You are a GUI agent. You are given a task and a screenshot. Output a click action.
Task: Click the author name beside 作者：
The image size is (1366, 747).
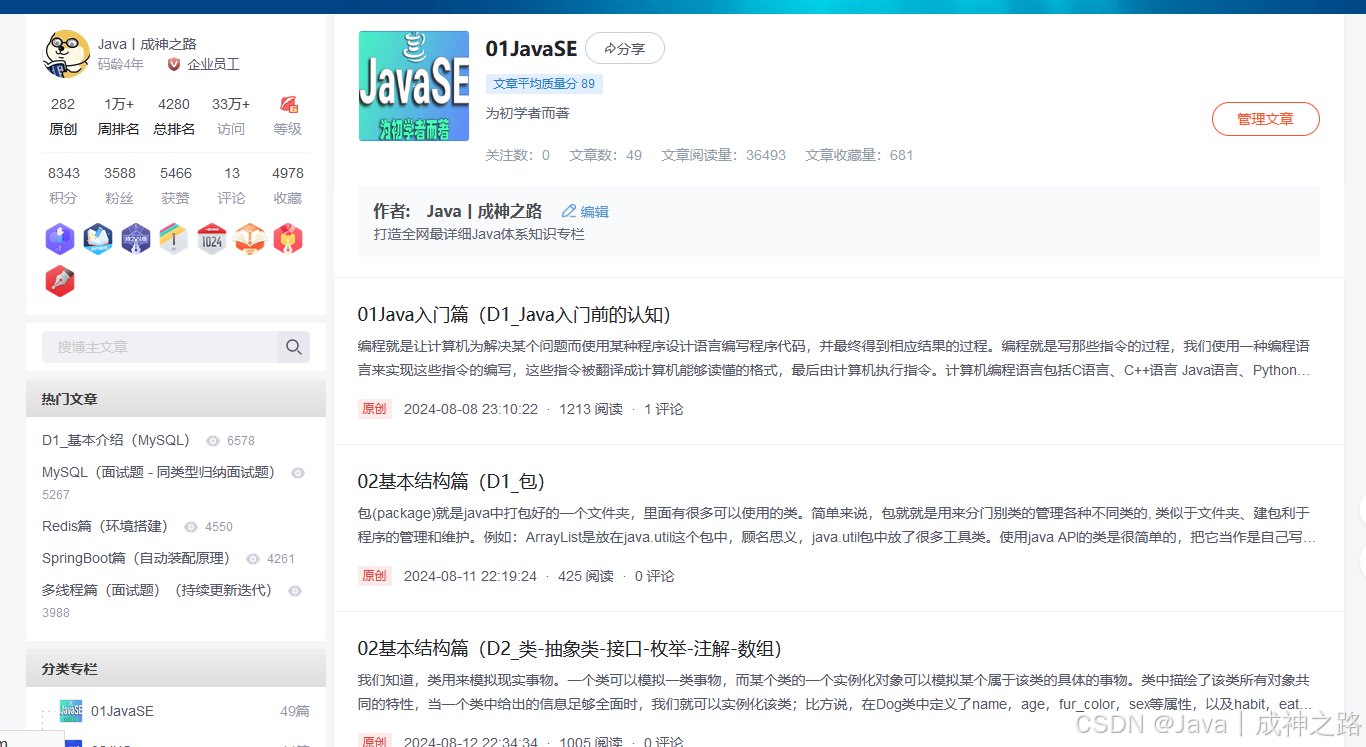coord(484,211)
